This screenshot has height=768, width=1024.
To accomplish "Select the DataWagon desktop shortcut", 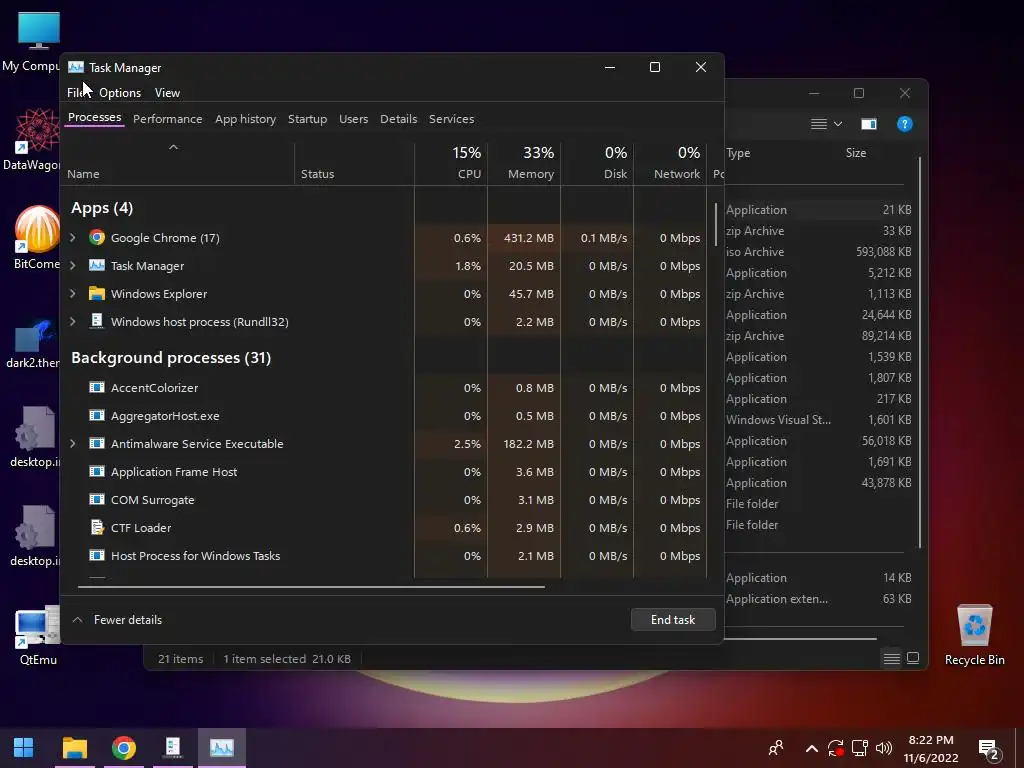I will [31, 139].
